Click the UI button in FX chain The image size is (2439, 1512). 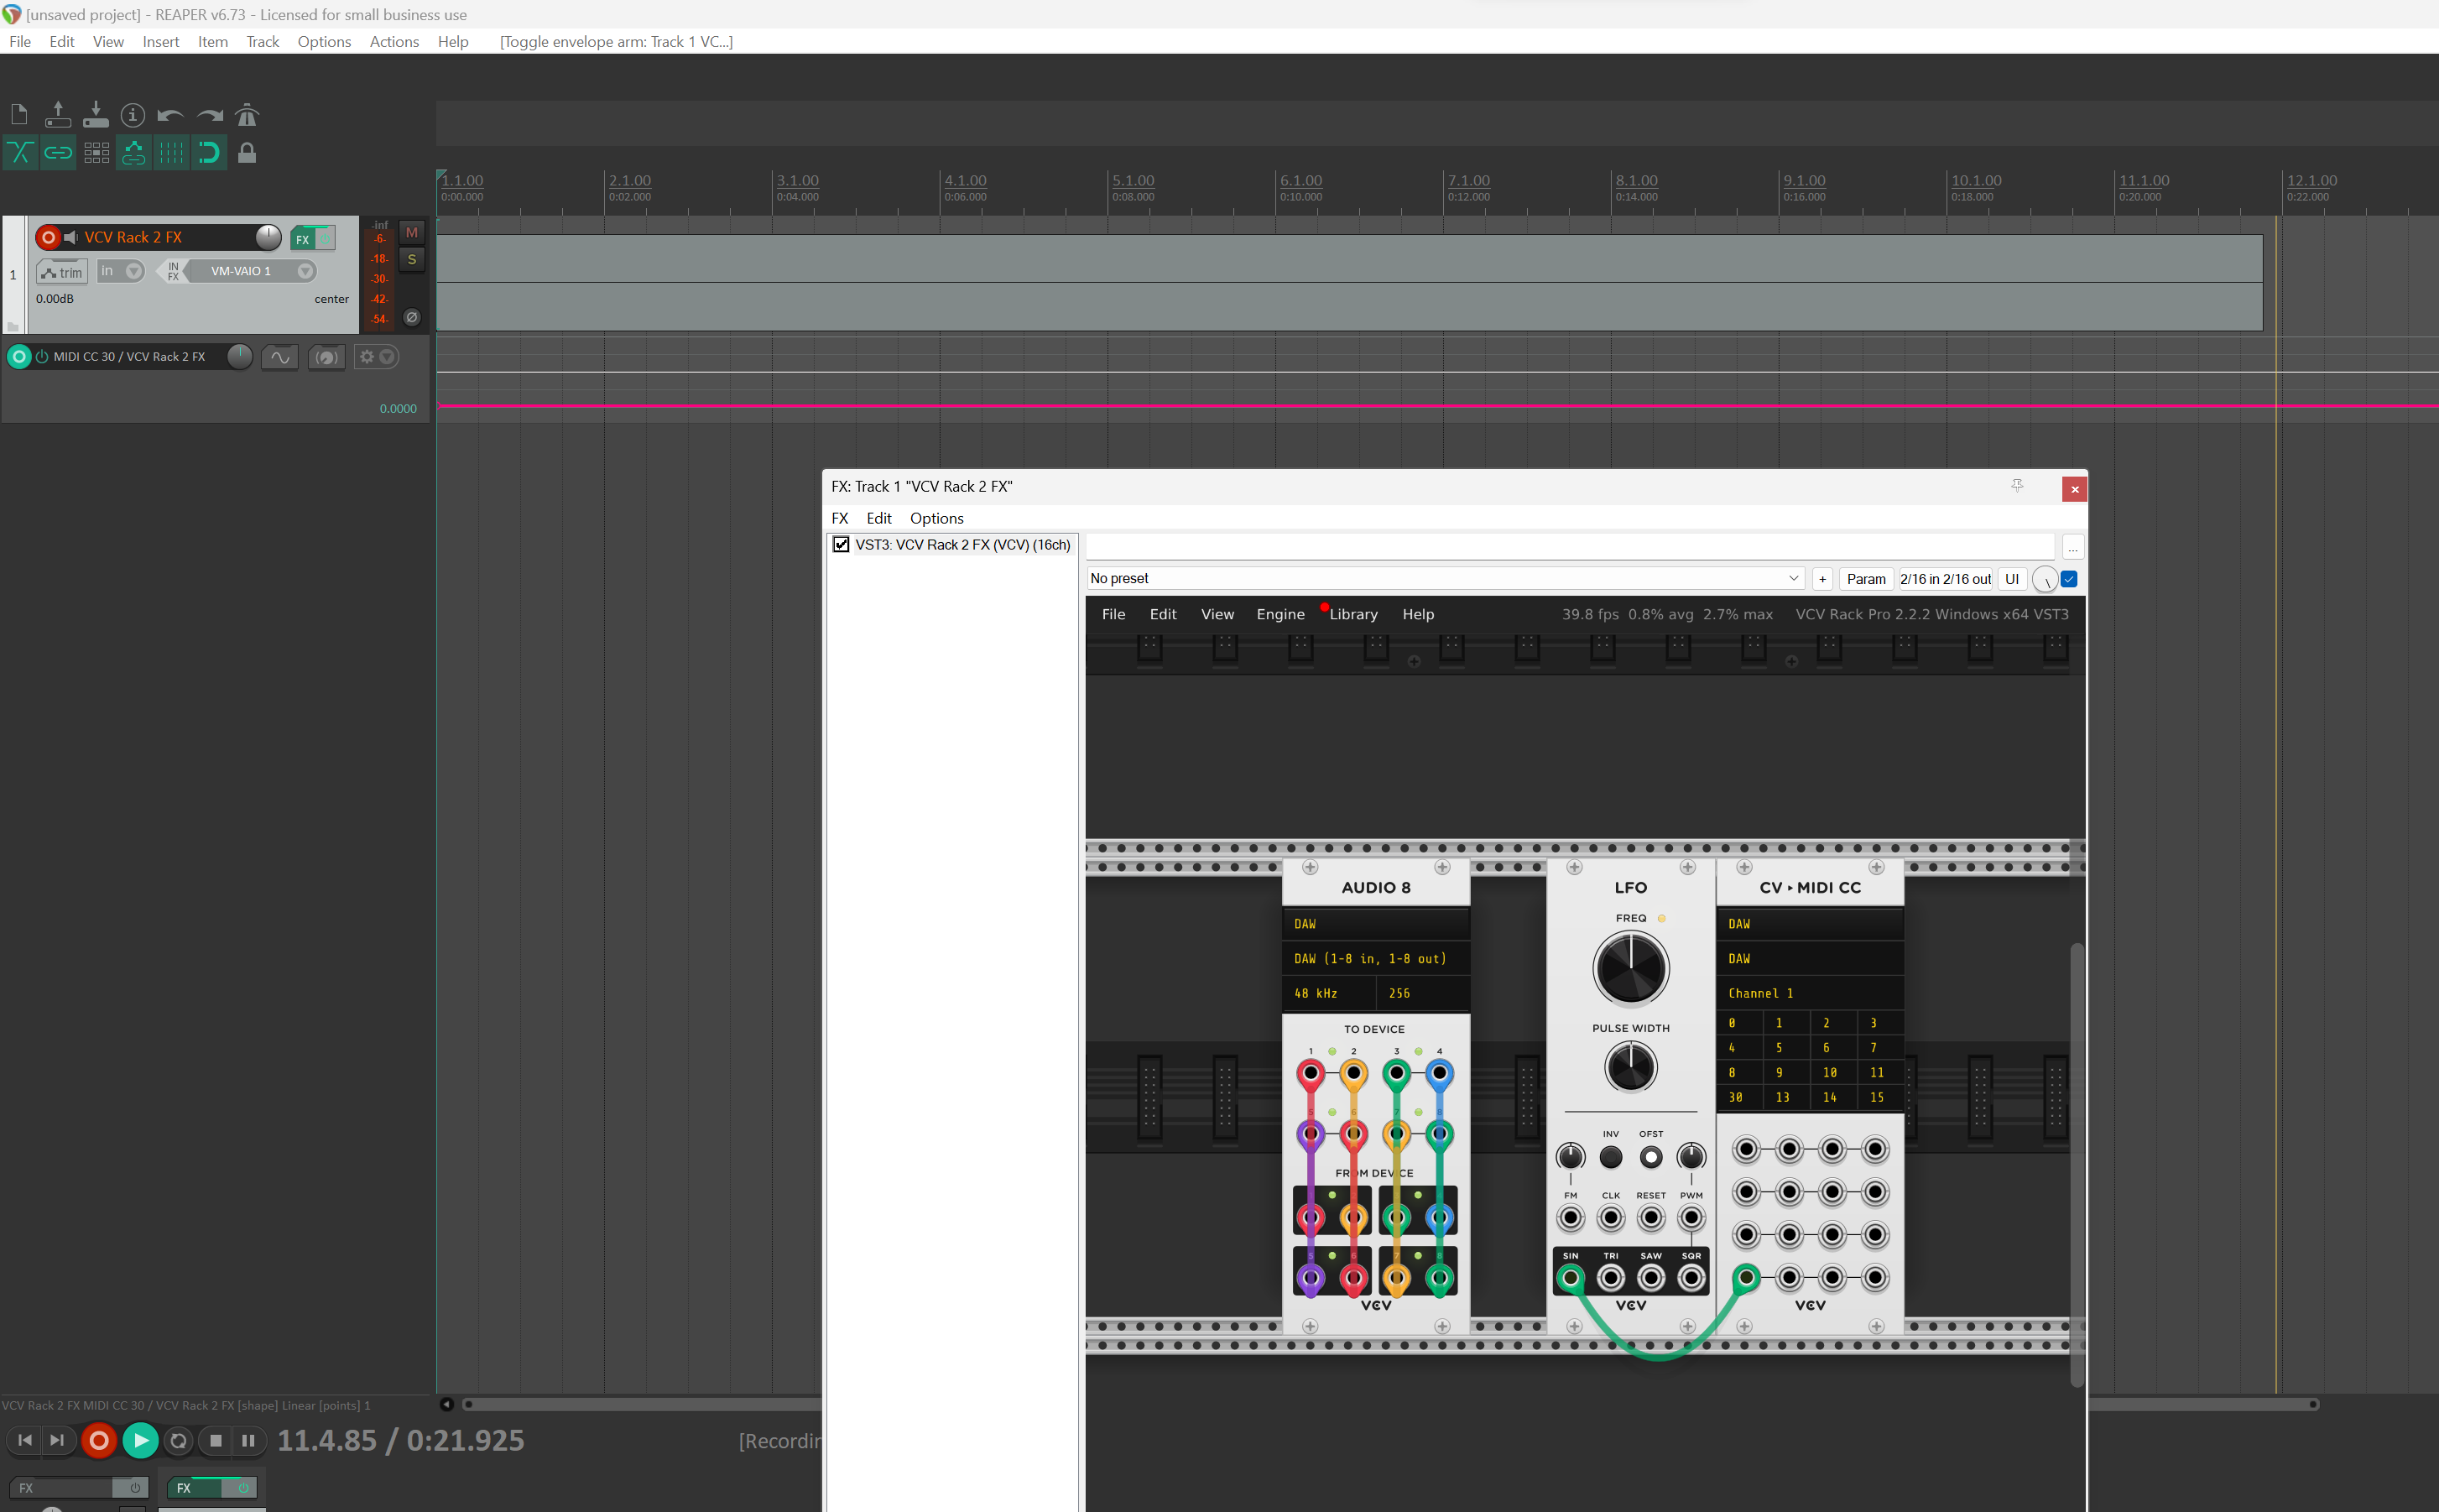2010,578
